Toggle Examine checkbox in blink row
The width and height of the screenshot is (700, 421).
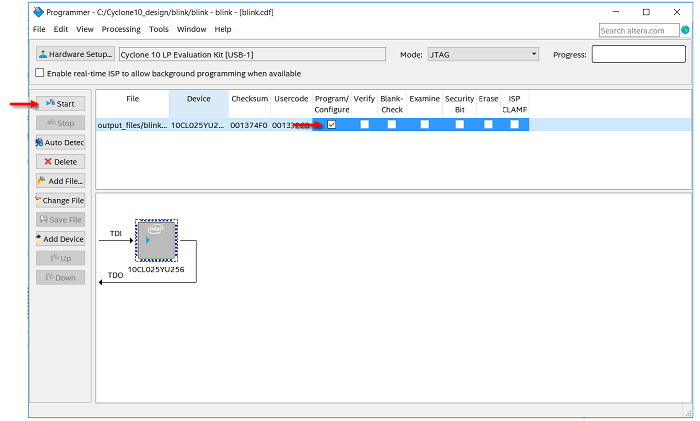point(425,125)
